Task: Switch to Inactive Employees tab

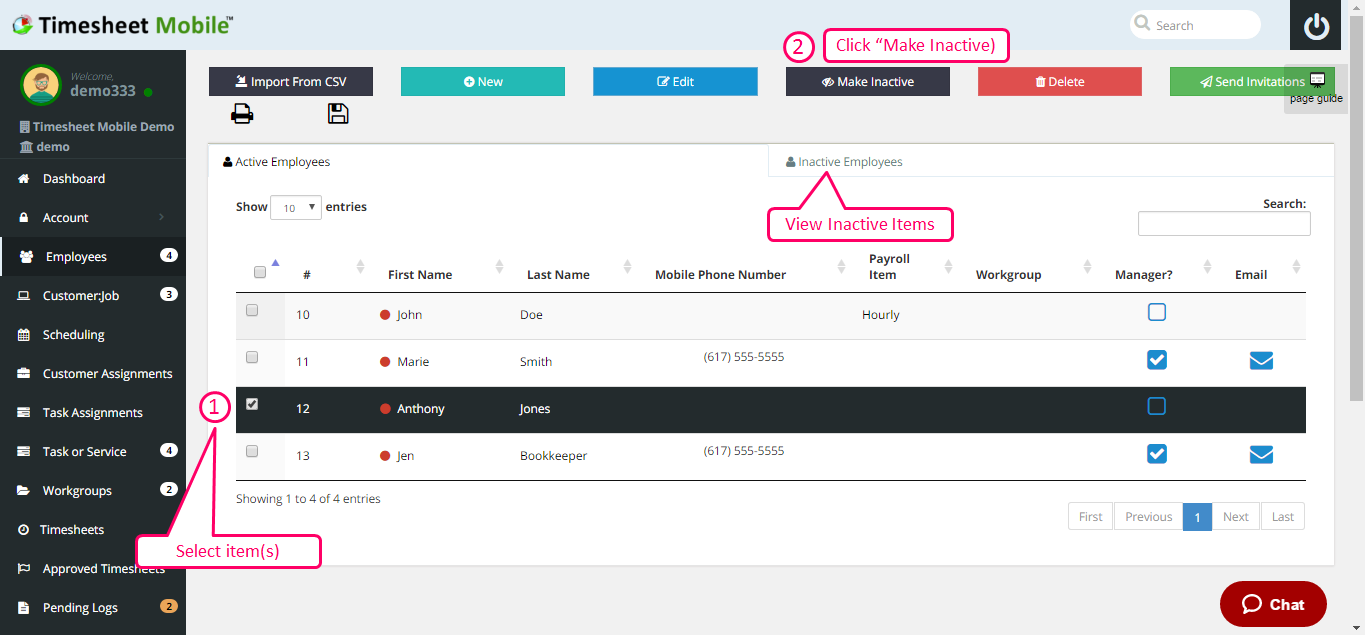Action: tap(849, 162)
